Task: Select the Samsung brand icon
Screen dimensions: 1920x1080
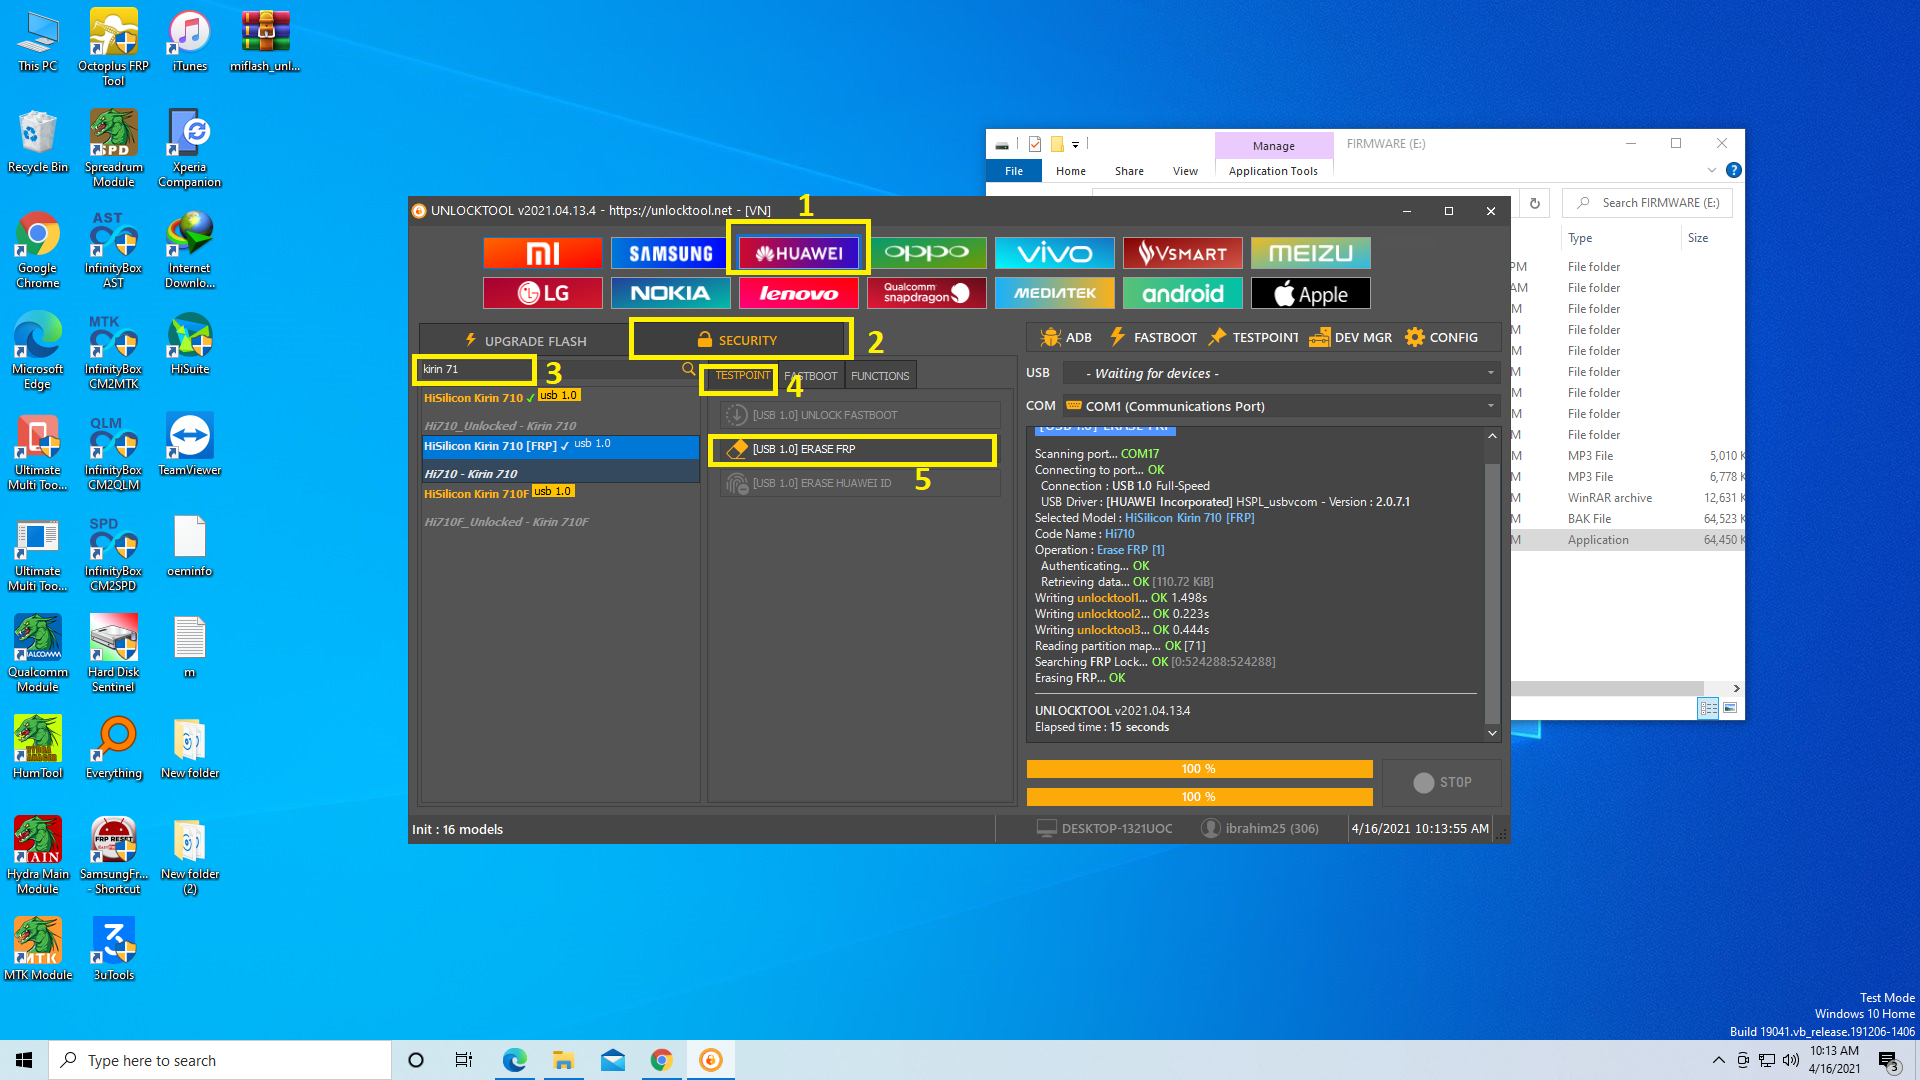Action: click(670, 253)
